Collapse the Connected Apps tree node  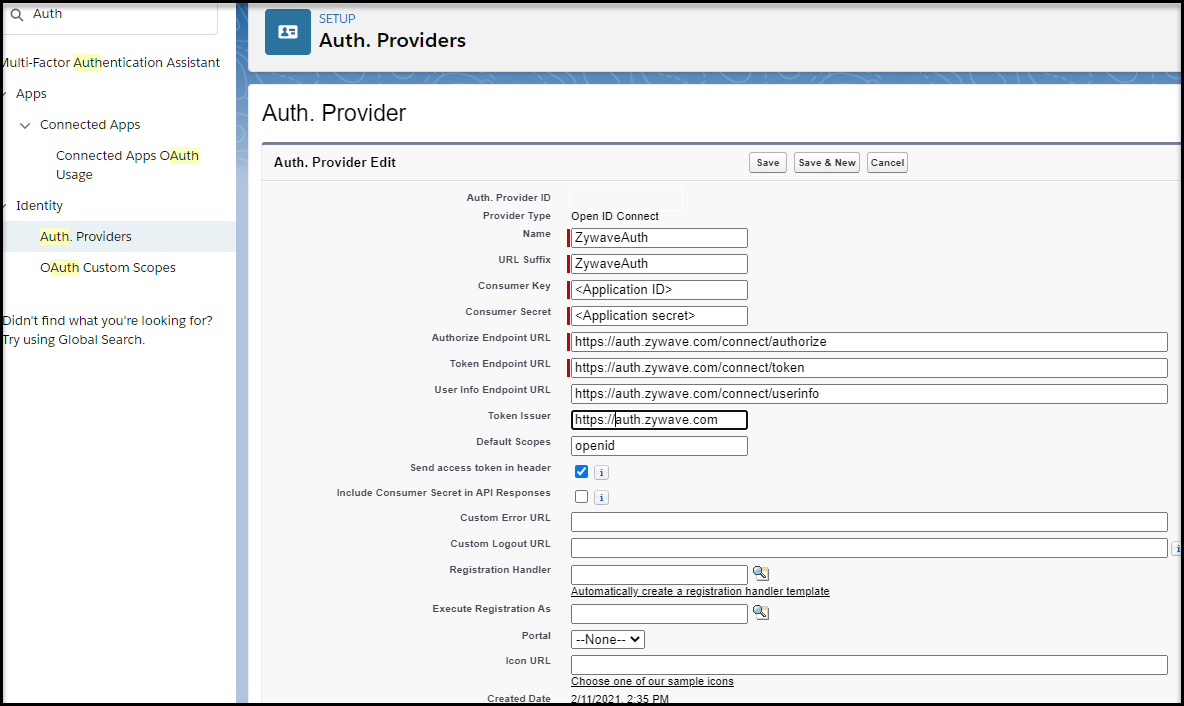tap(25, 125)
